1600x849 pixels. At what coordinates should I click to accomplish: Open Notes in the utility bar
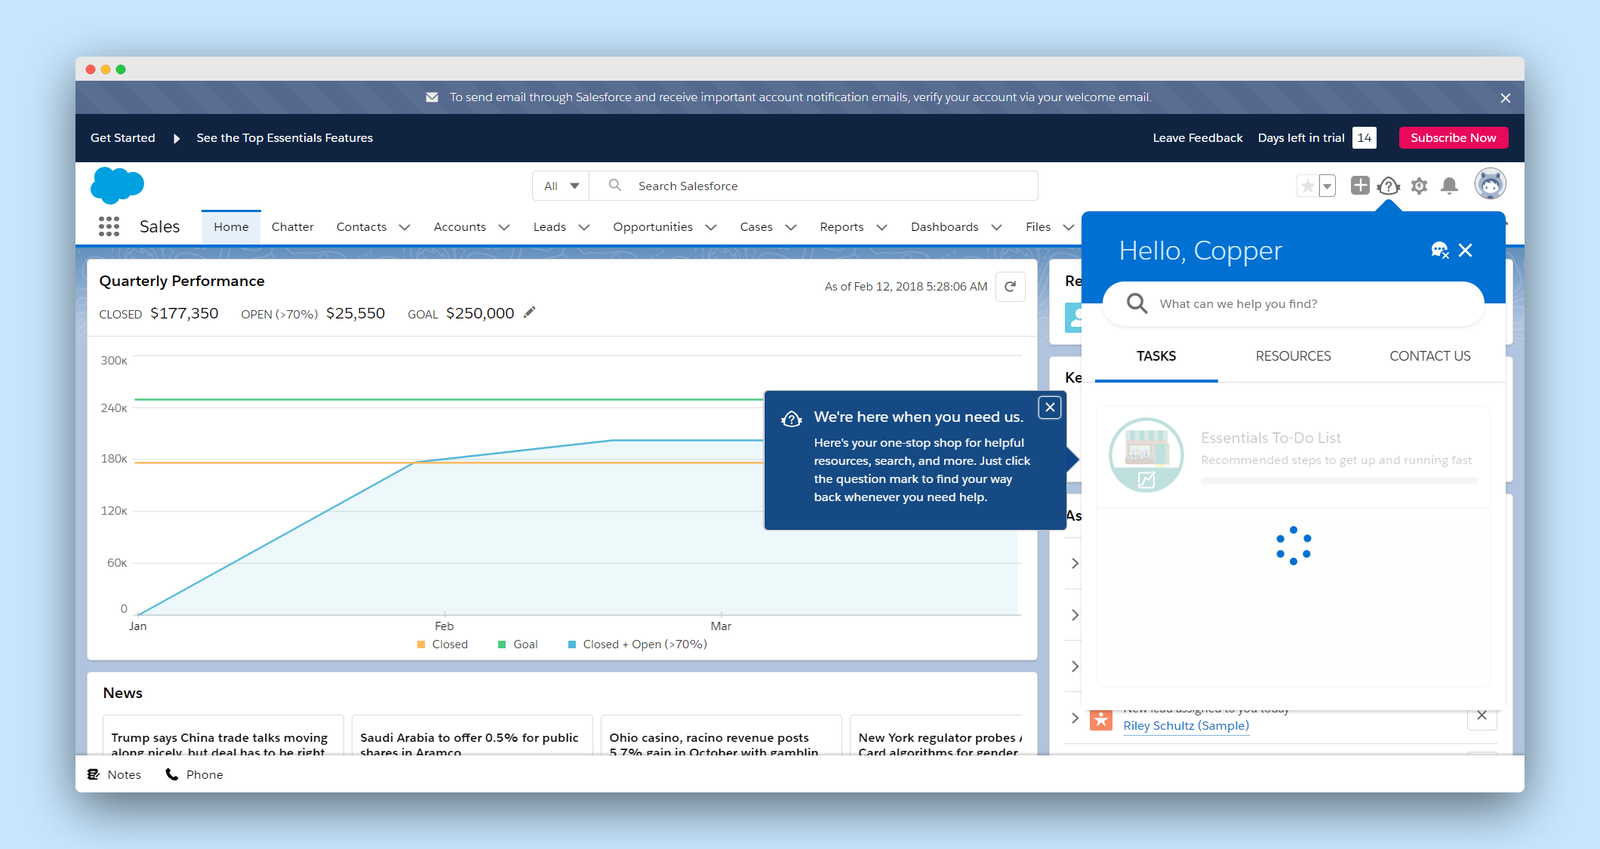click(x=114, y=774)
